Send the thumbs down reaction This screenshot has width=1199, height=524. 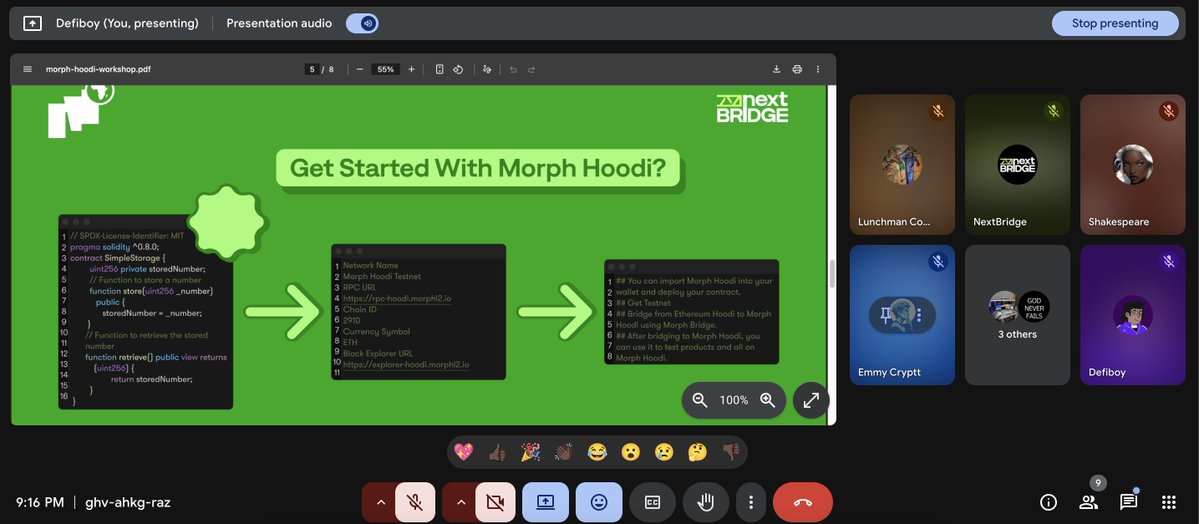coord(731,452)
